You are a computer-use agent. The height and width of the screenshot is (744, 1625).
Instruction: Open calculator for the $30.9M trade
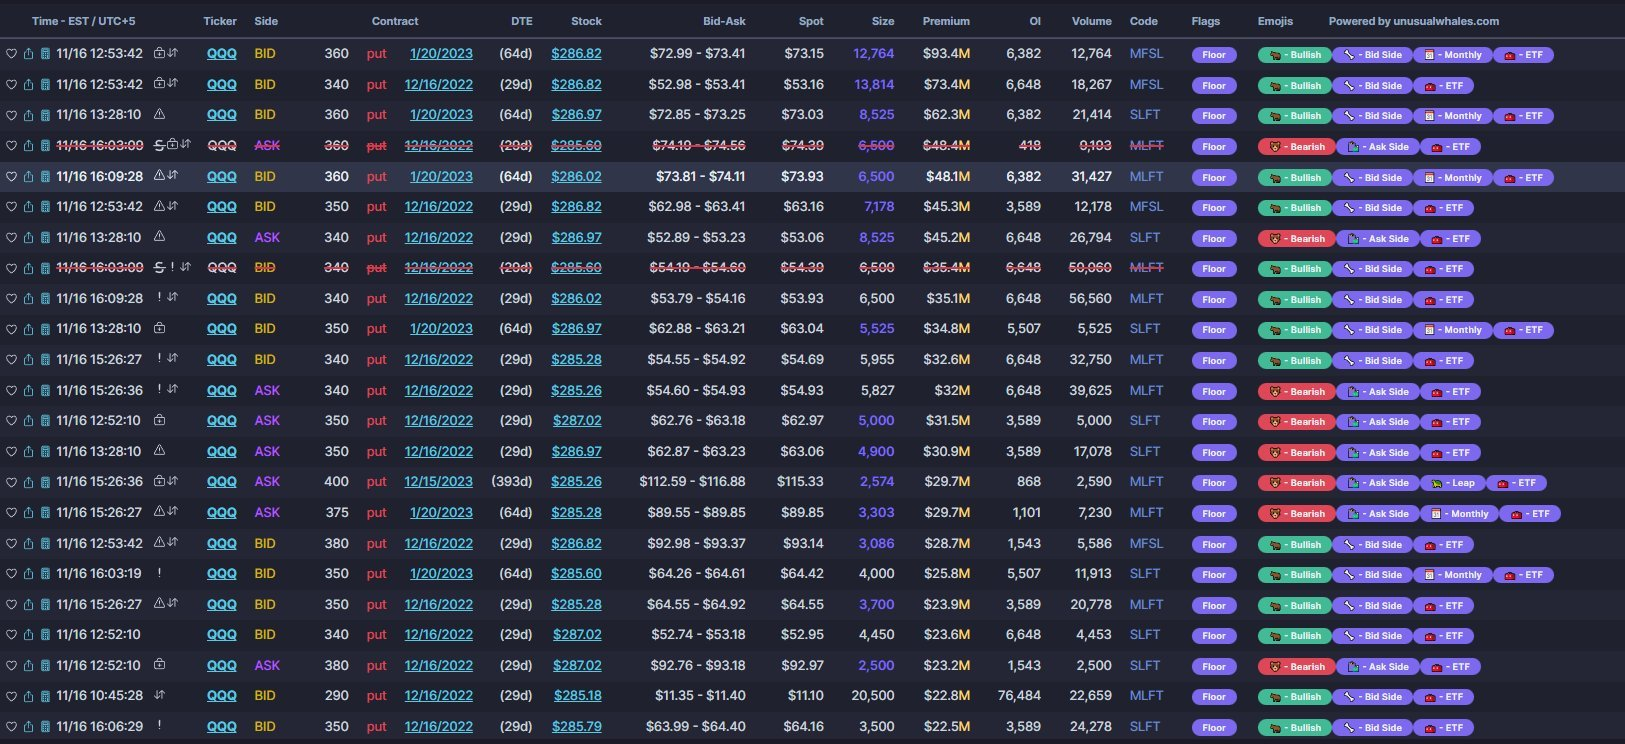click(x=45, y=452)
